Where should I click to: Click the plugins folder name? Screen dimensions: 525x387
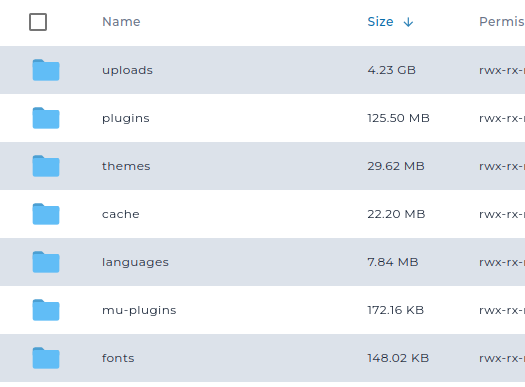(x=126, y=118)
